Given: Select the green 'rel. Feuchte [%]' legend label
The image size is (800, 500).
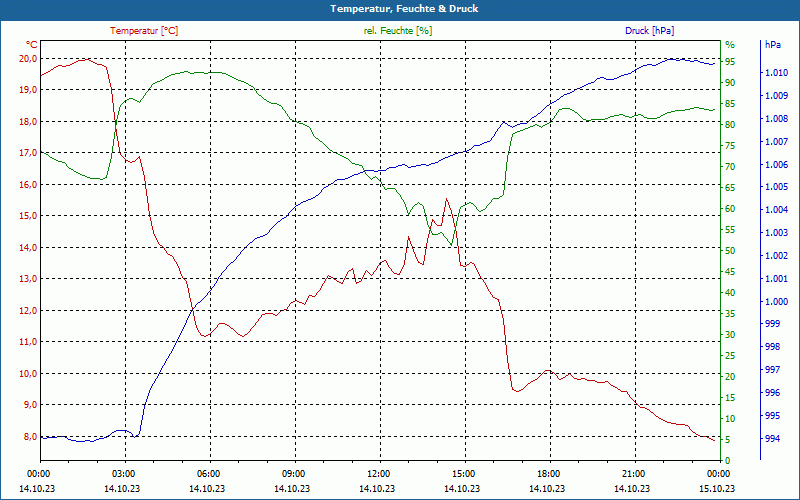Looking at the screenshot, I should click(398, 31).
